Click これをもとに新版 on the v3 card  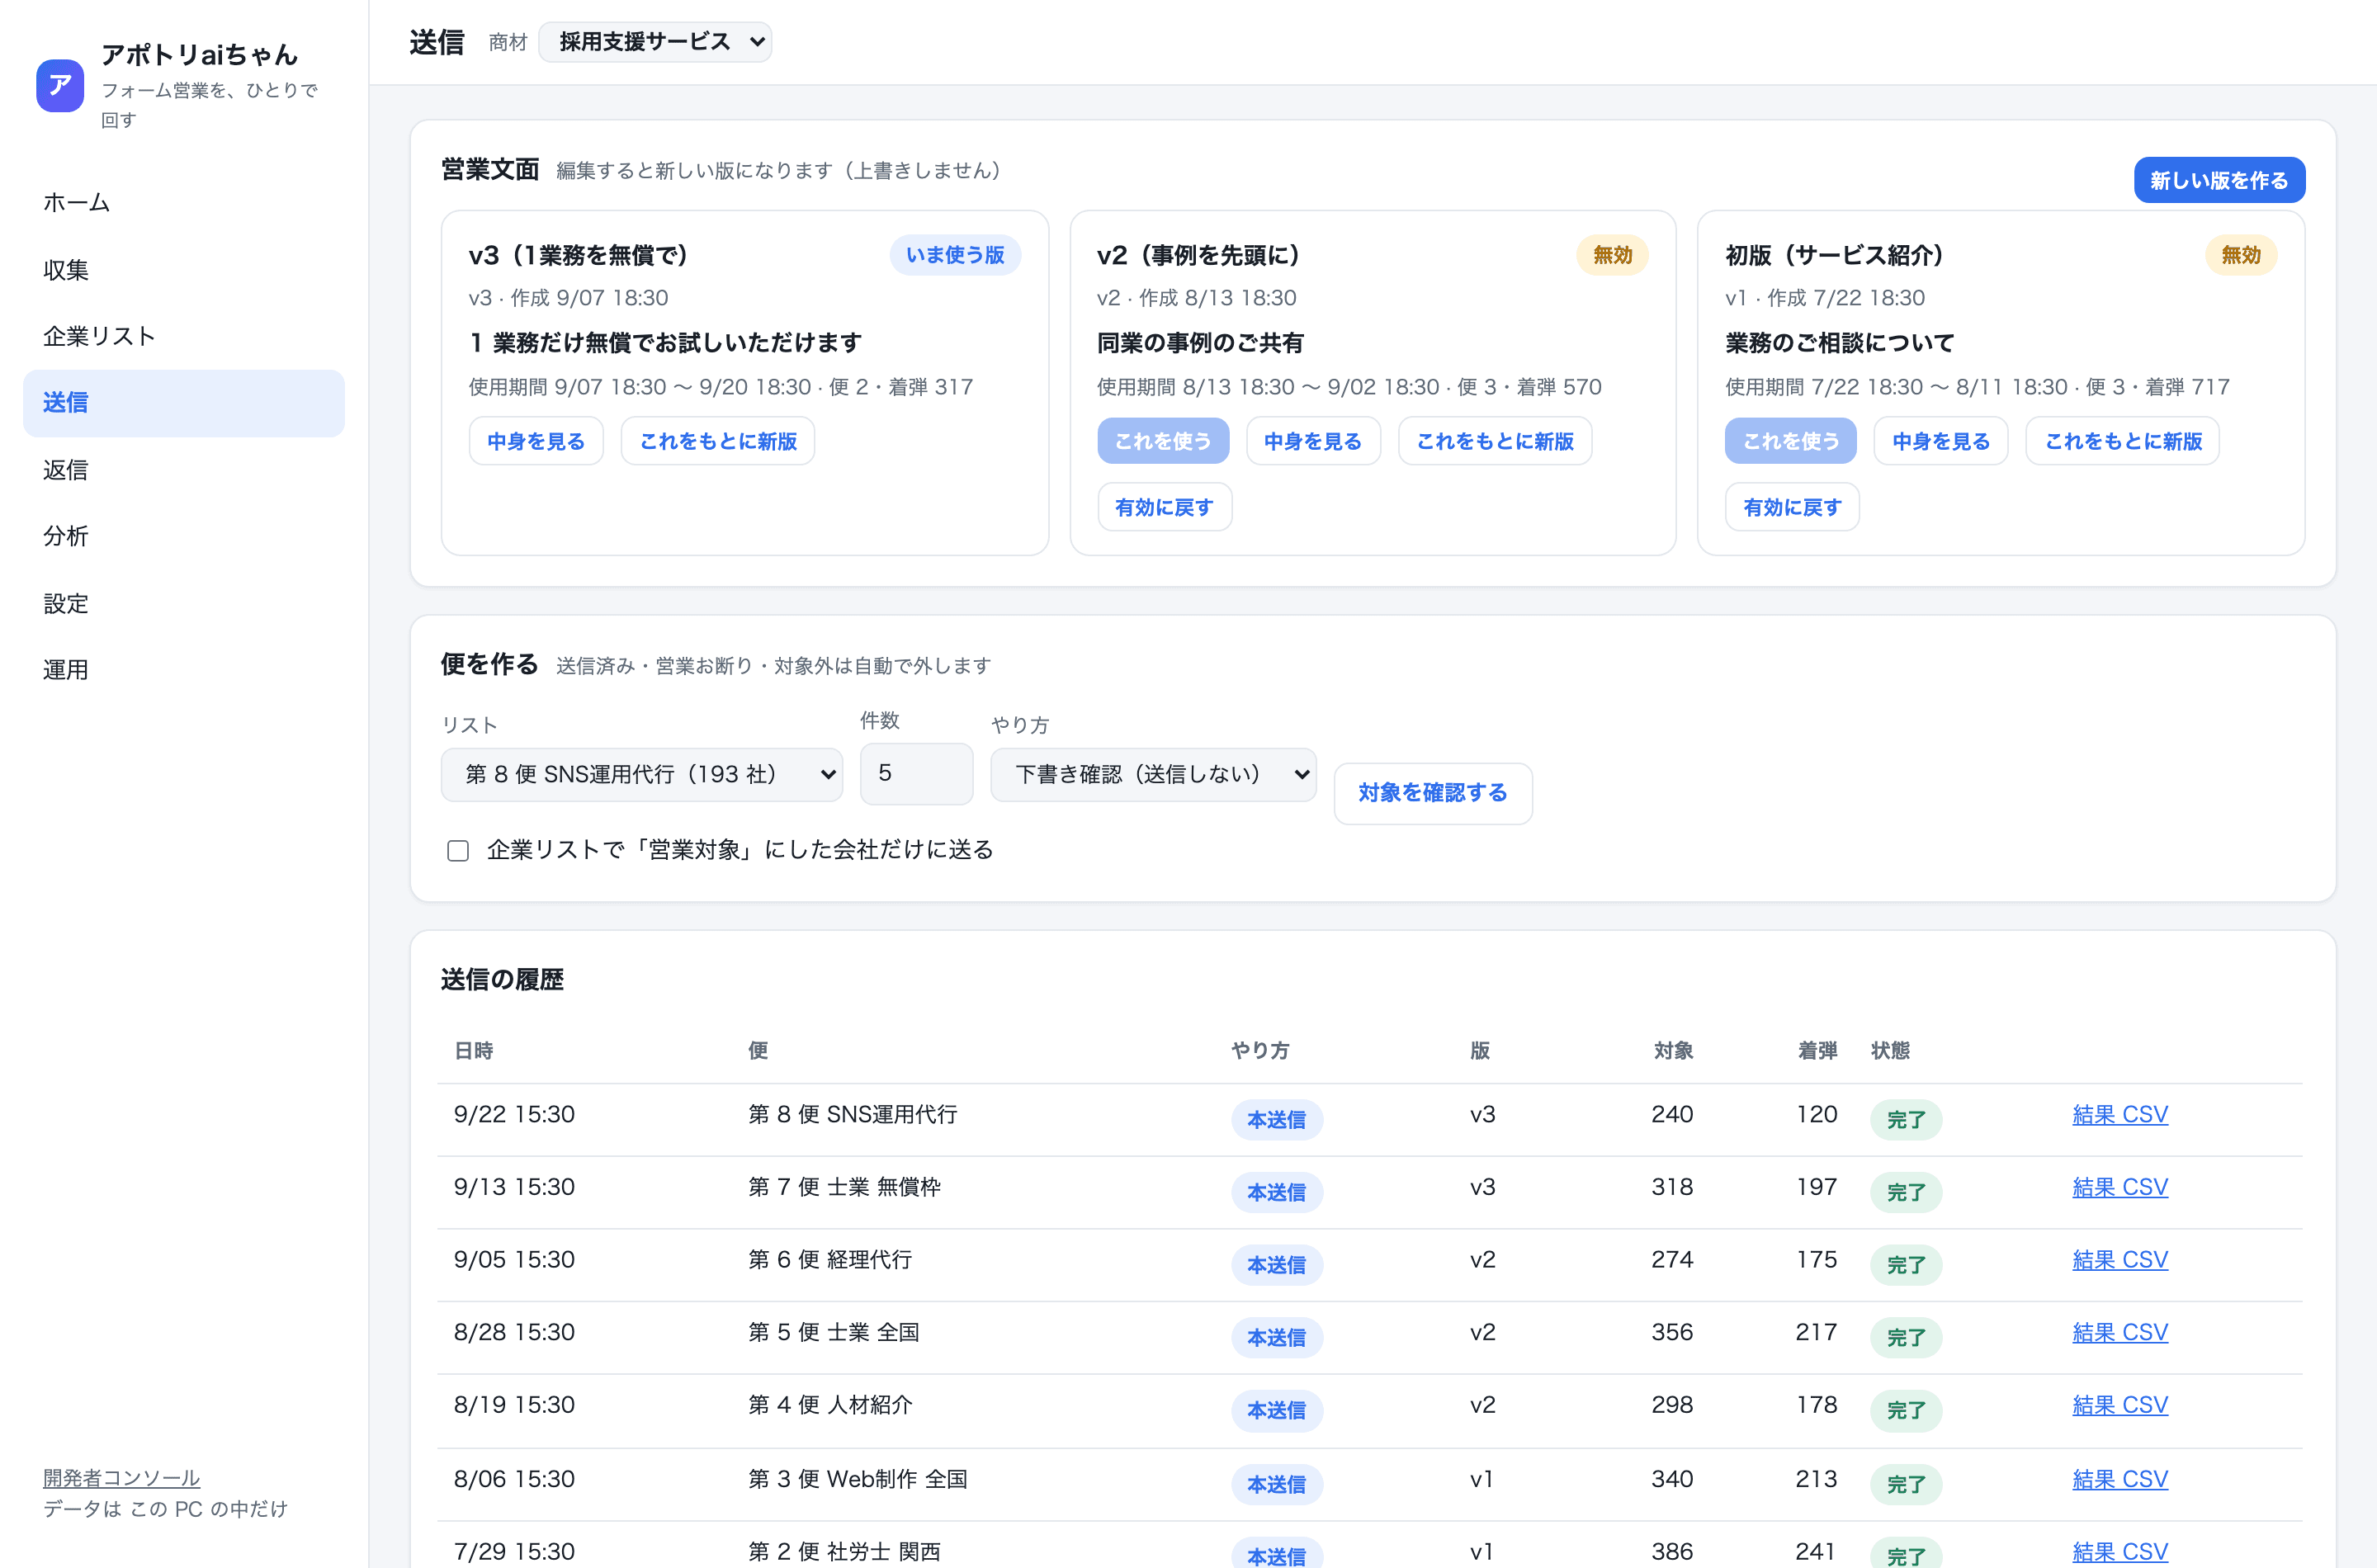[718, 441]
